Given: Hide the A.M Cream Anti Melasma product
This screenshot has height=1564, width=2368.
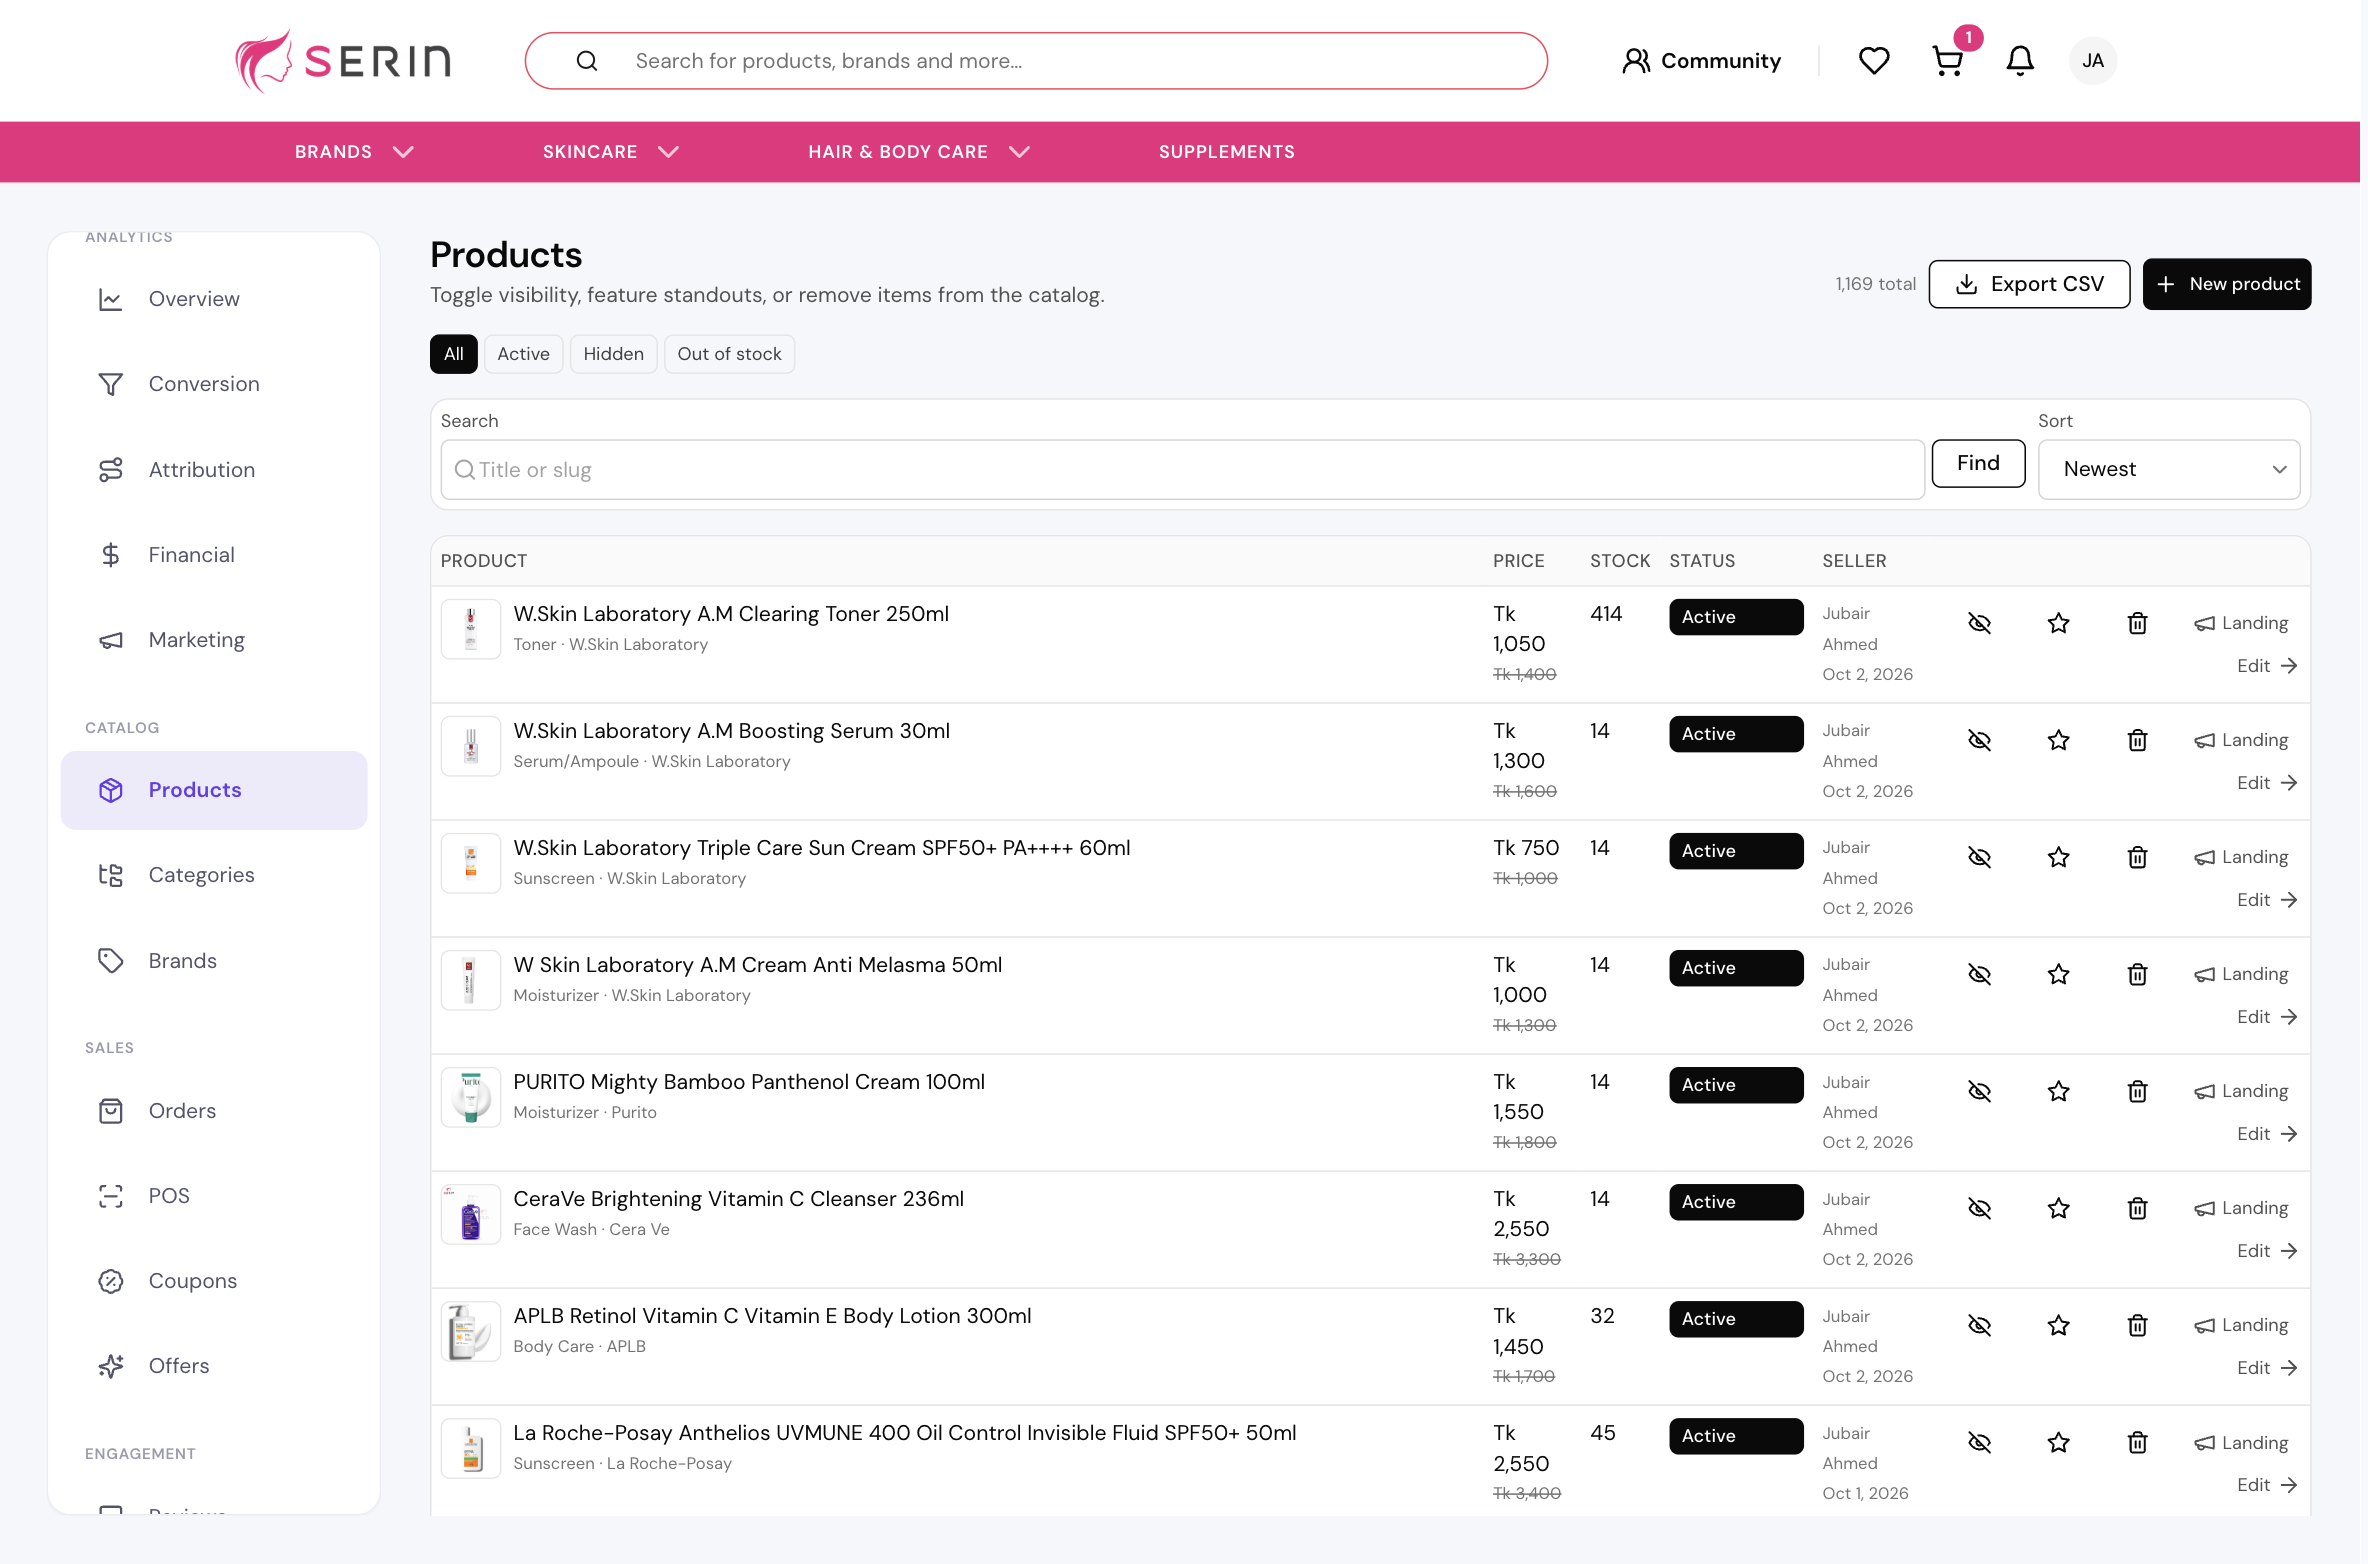Looking at the screenshot, I should pyautogui.click(x=1979, y=974).
